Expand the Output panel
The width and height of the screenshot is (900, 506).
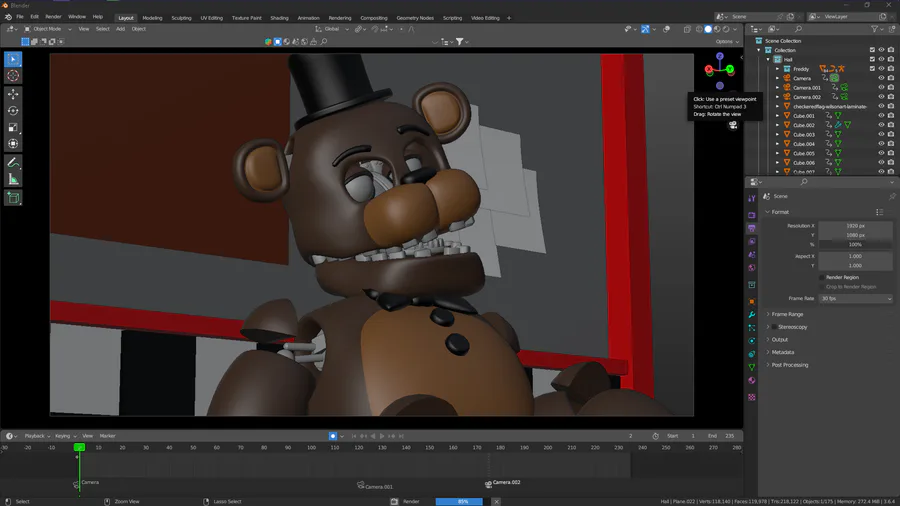779,340
